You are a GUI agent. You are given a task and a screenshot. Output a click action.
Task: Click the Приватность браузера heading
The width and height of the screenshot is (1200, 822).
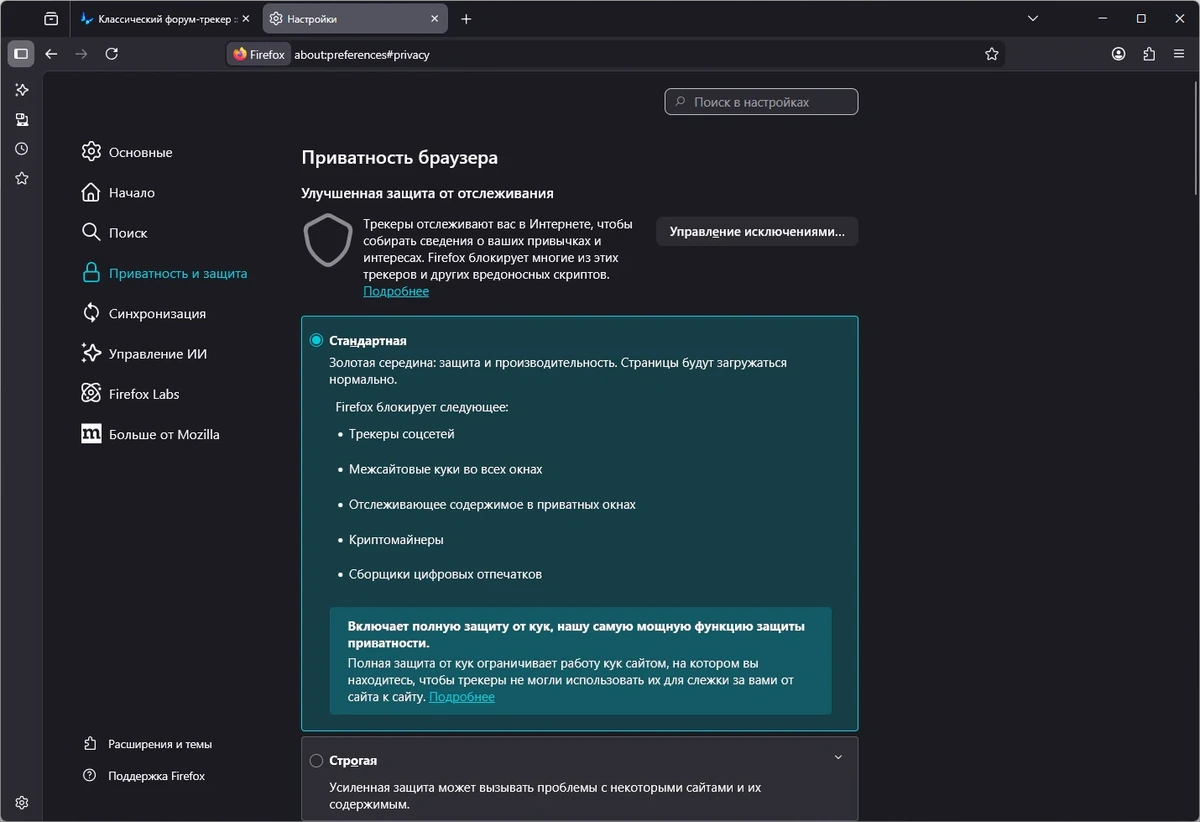(x=400, y=158)
